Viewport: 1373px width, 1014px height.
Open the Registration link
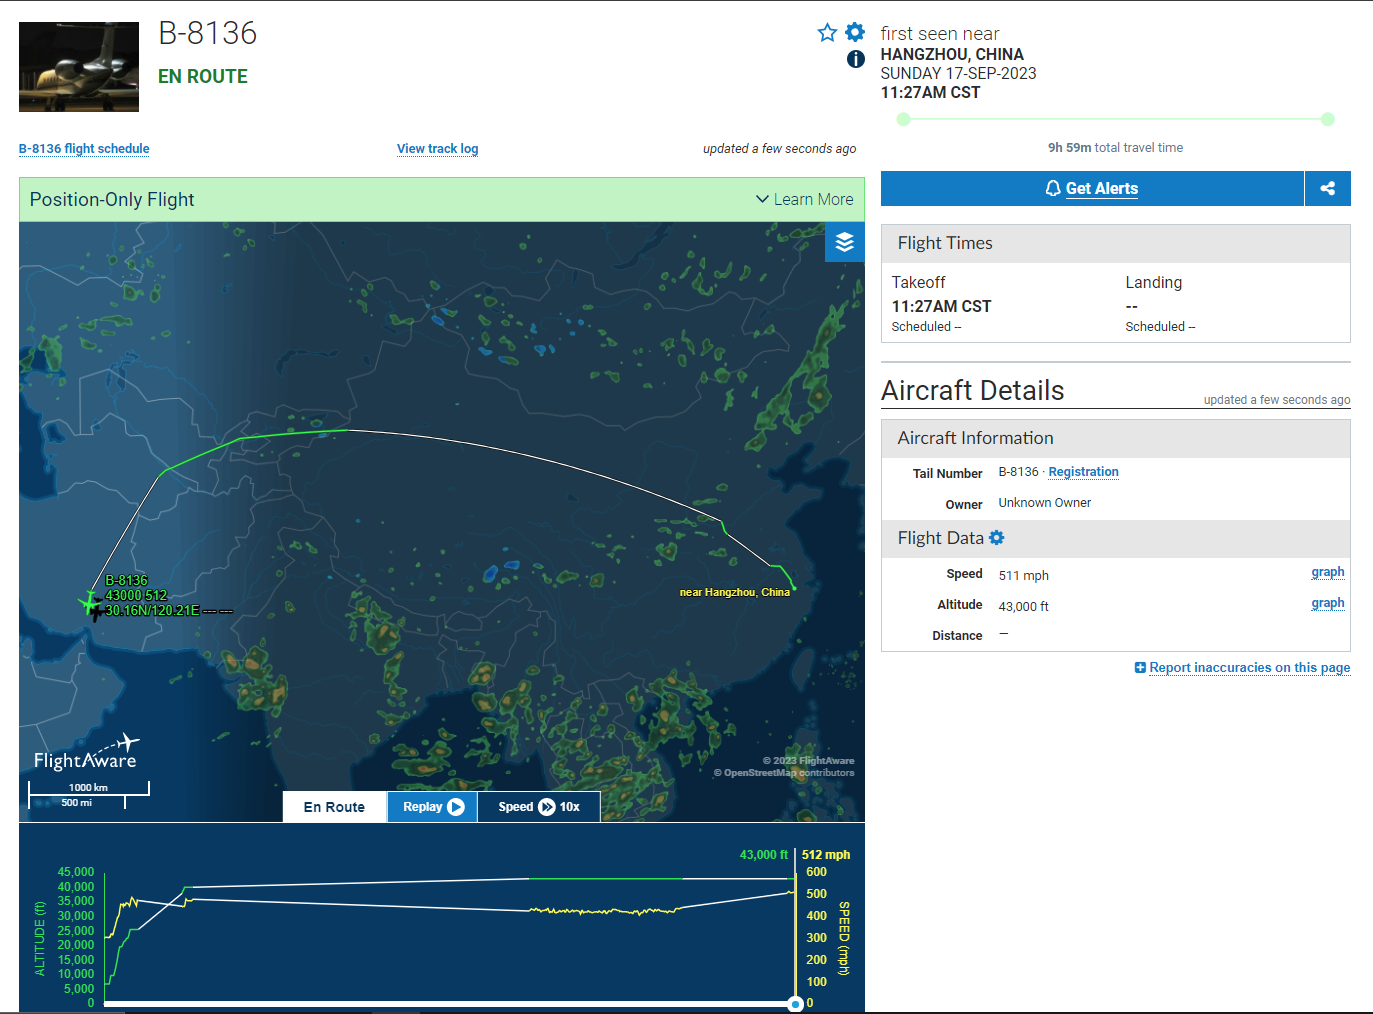pyautogui.click(x=1083, y=472)
